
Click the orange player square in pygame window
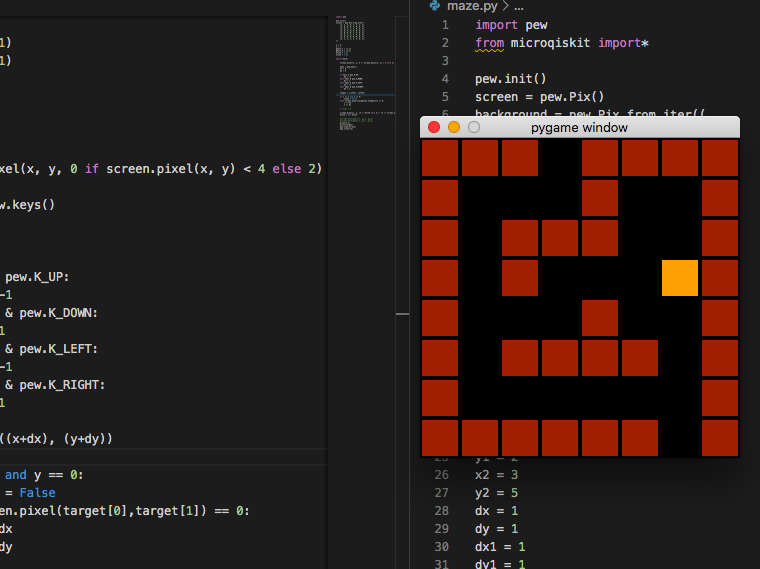point(680,278)
